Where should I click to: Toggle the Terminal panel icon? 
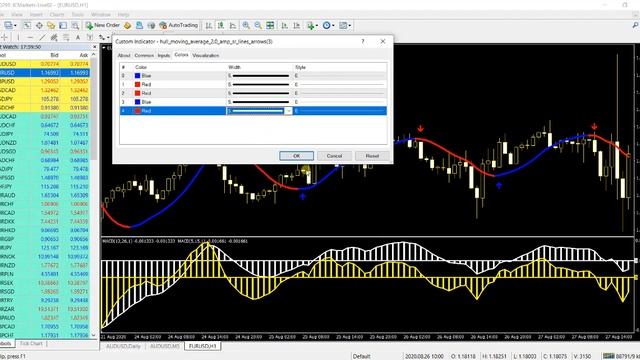63,25
